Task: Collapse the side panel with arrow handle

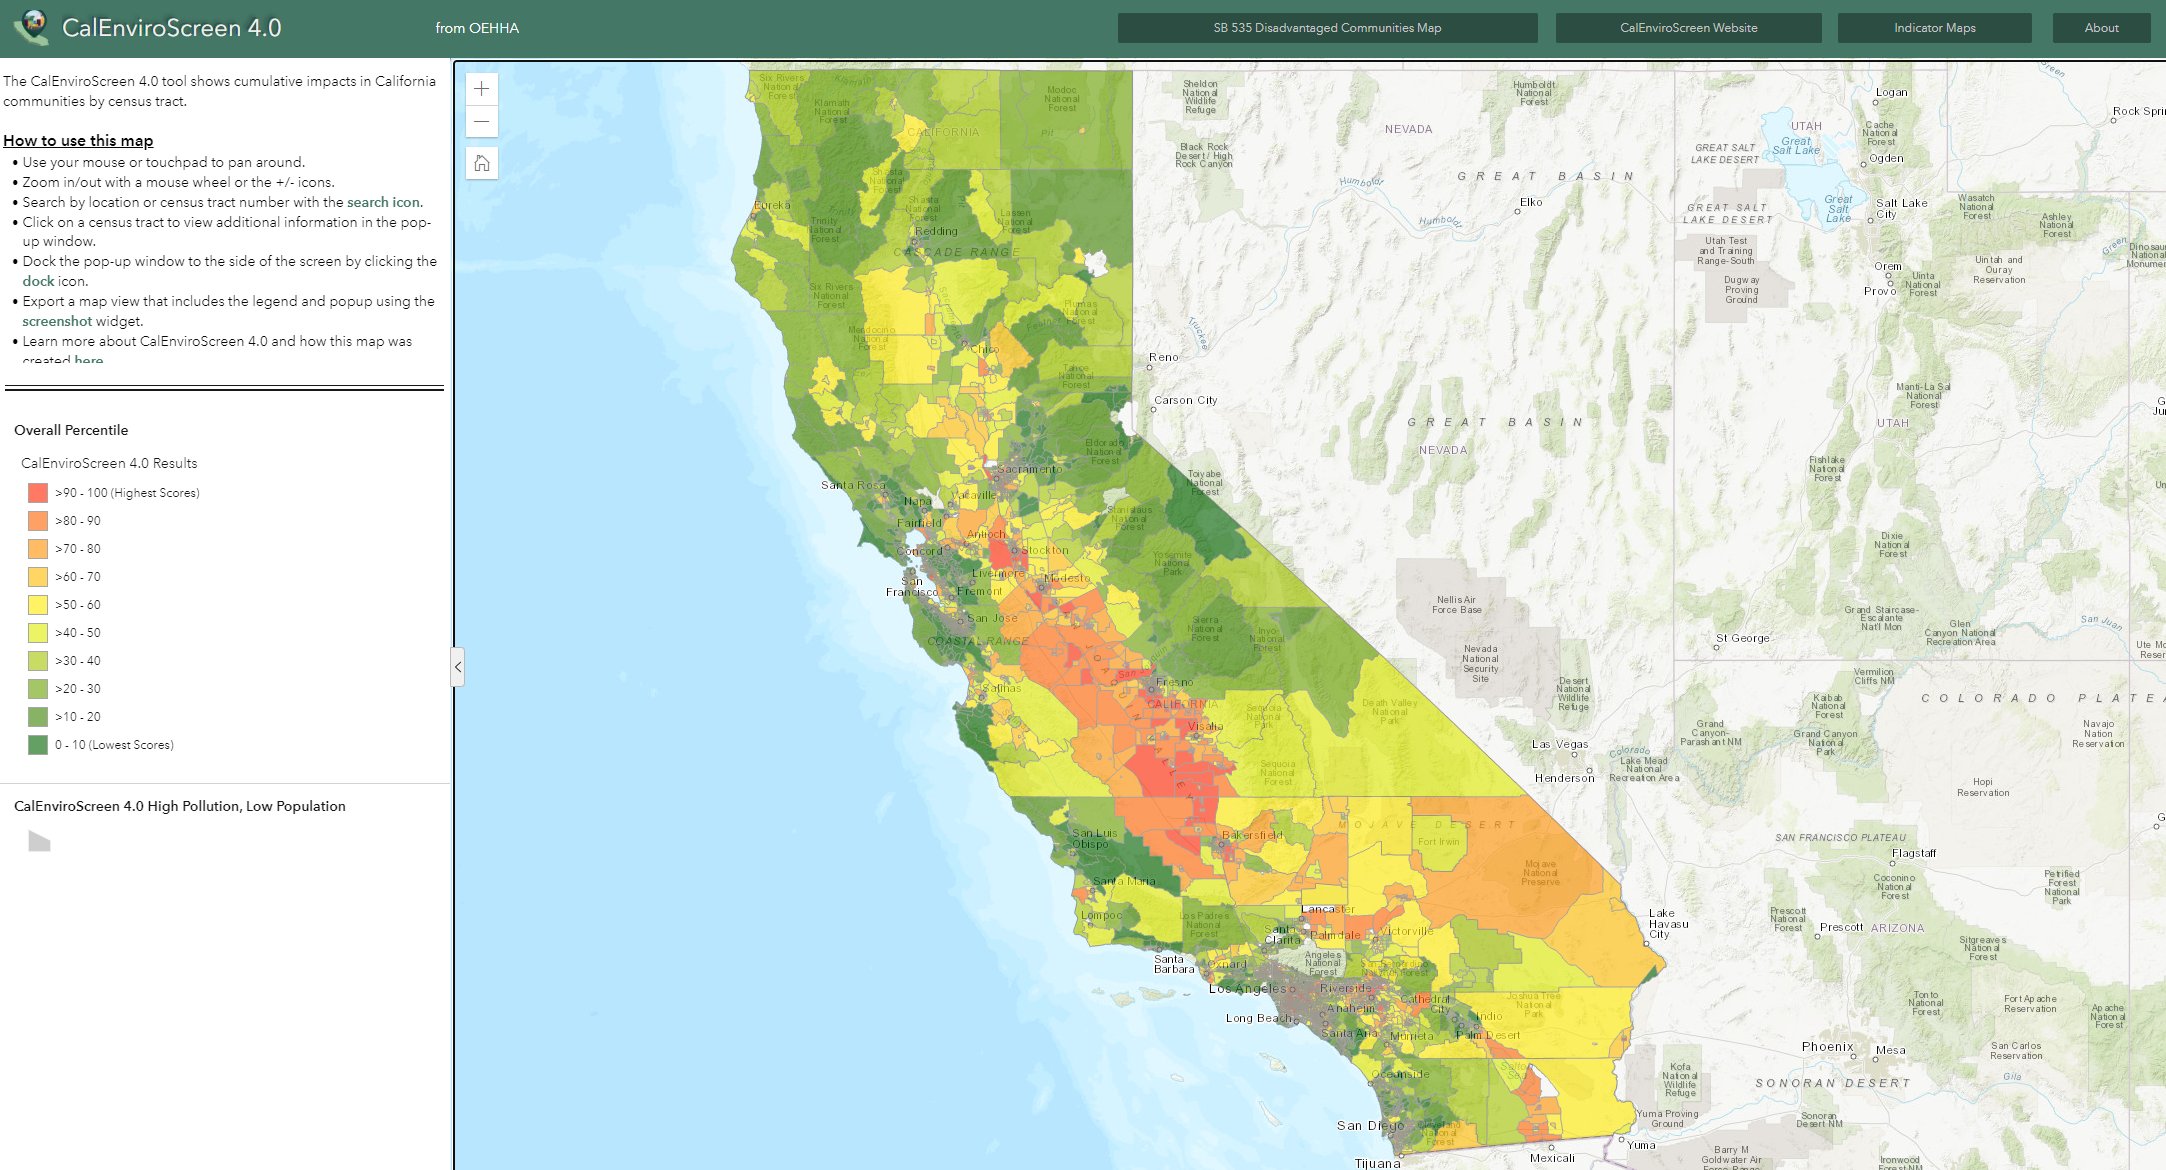Action: 458,667
